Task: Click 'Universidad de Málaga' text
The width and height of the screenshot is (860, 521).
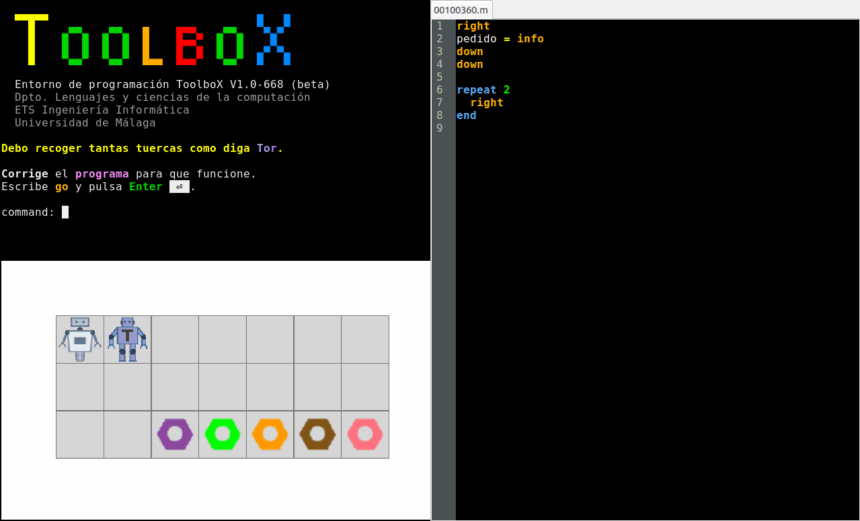Action: [85, 123]
